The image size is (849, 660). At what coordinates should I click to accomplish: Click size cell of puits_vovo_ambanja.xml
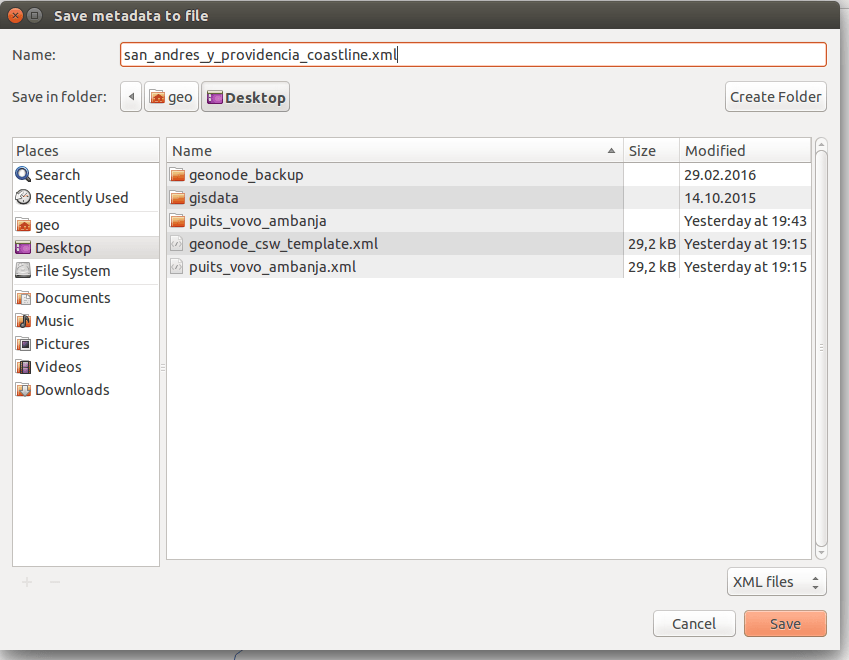(652, 267)
